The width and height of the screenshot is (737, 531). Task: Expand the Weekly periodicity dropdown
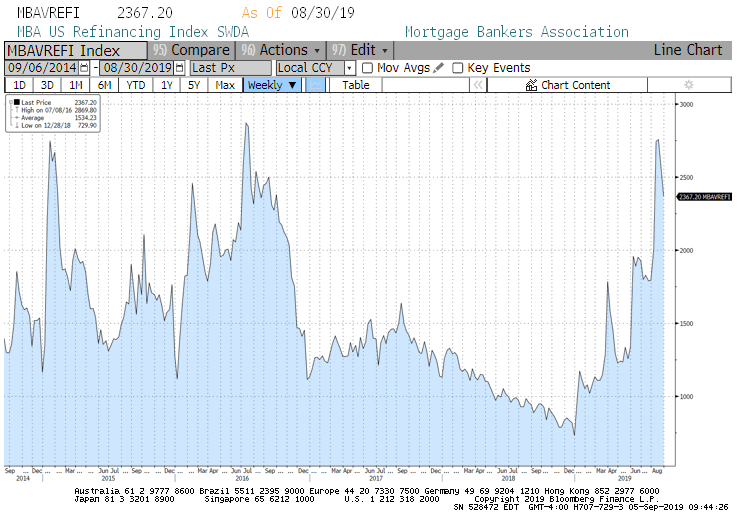[x=272, y=85]
